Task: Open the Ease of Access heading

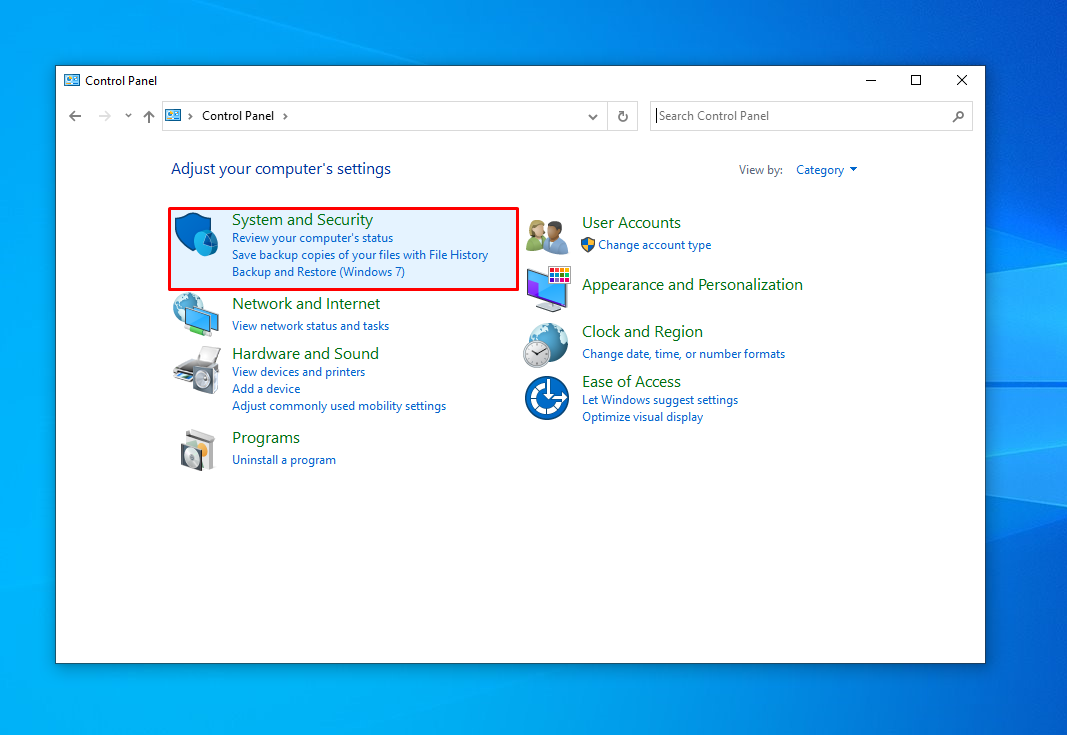Action: (x=631, y=382)
